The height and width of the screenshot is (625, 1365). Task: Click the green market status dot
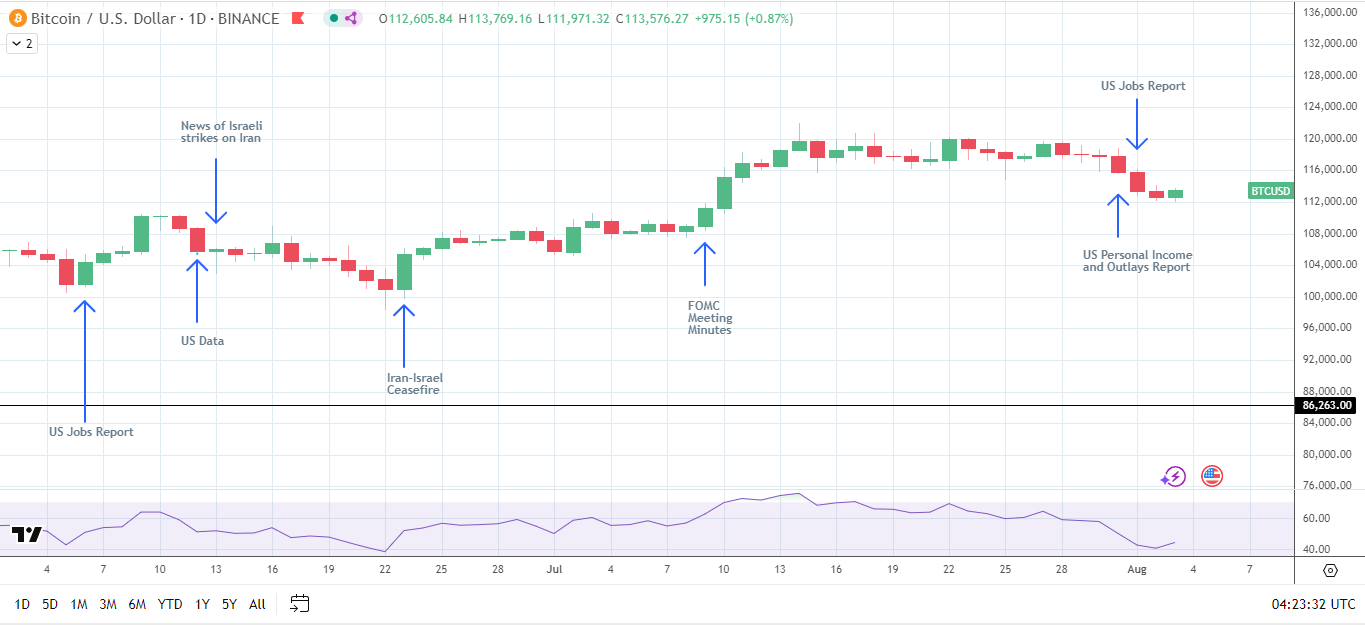coord(333,18)
